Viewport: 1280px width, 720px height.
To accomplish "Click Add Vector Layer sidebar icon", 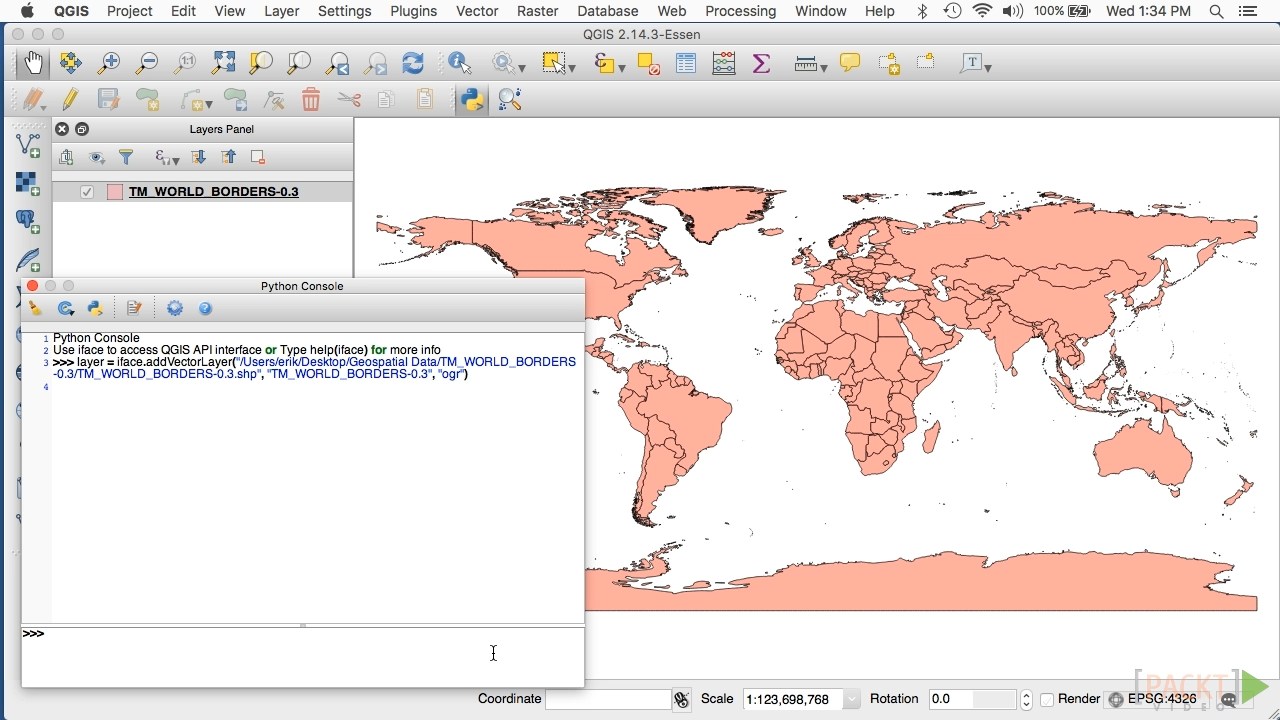I will coord(28,146).
